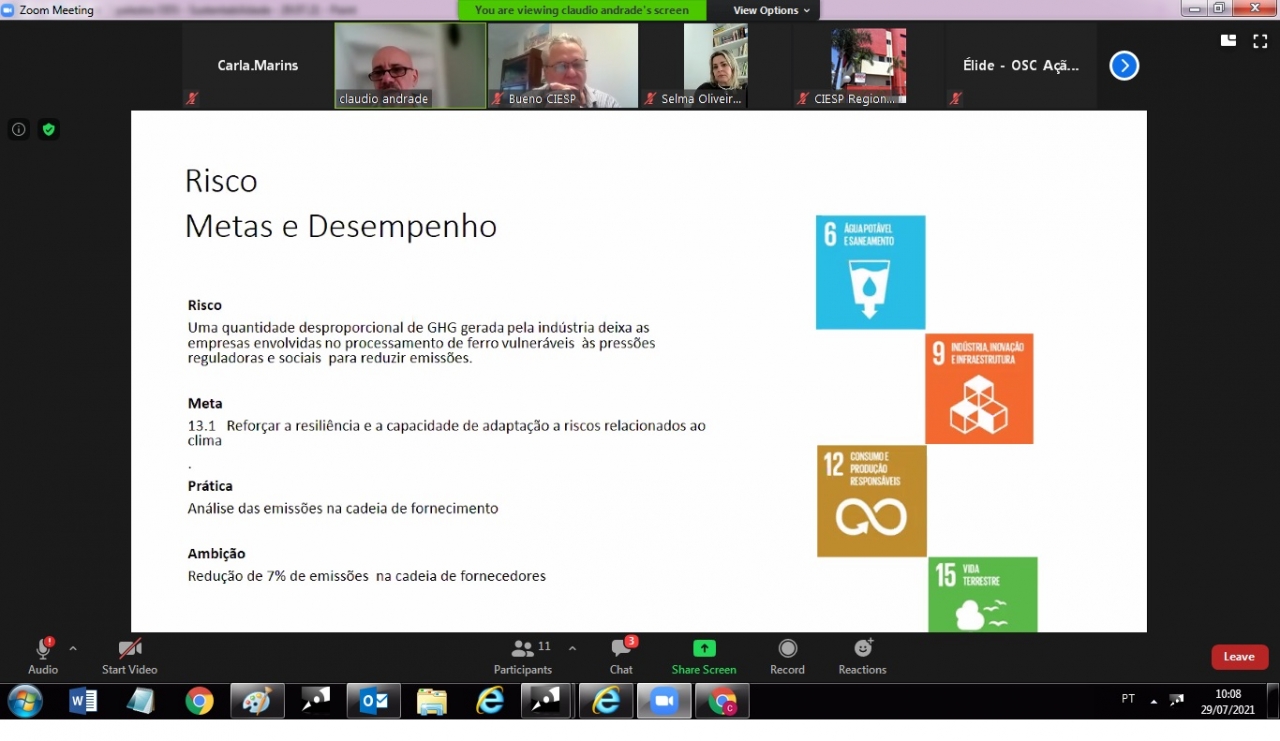Unmute the Audio microphone

click(43, 650)
